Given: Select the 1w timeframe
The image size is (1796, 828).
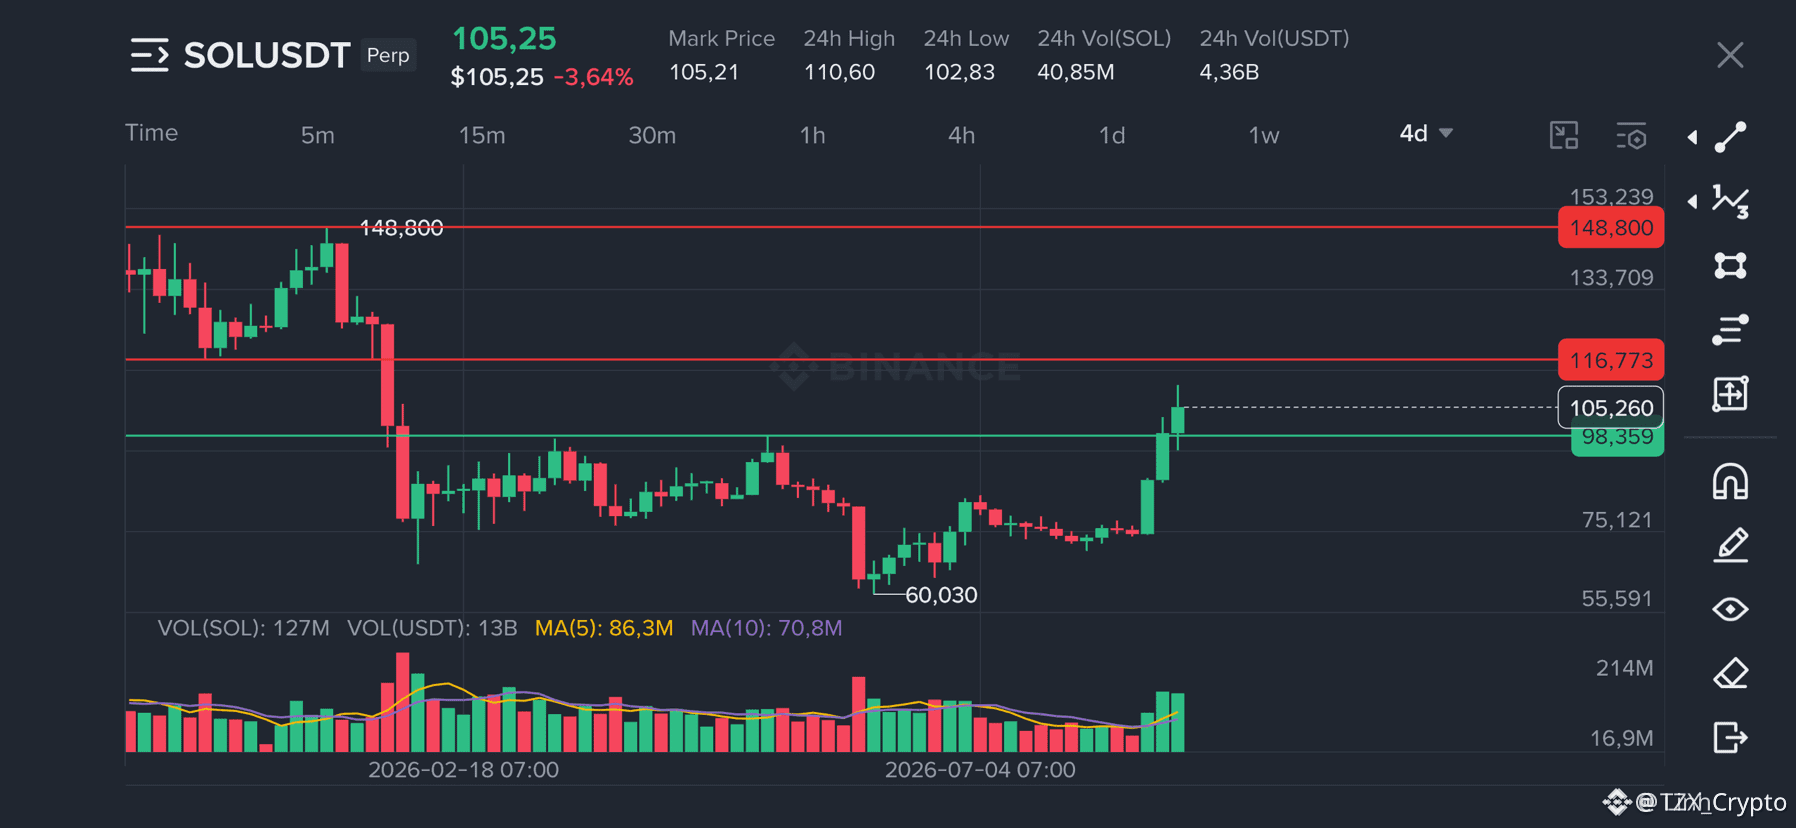Looking at the screenshot, I should pos(1264,135).
